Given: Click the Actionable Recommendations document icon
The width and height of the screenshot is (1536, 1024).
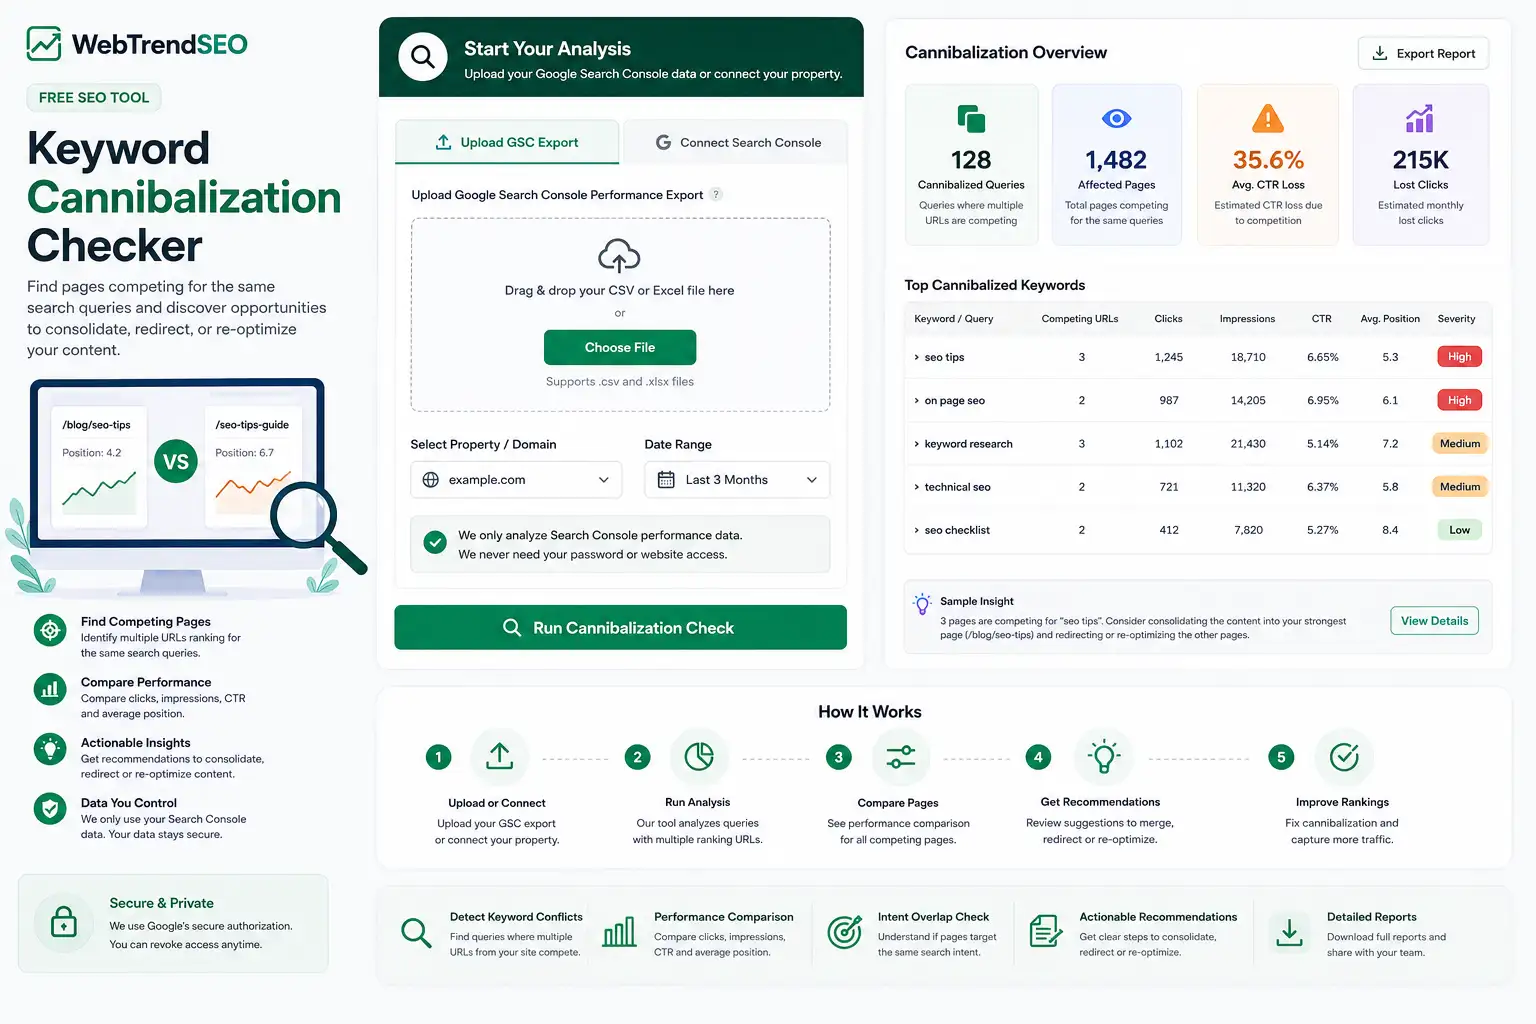Looking at the screenshot, I should coord(1046,931).
